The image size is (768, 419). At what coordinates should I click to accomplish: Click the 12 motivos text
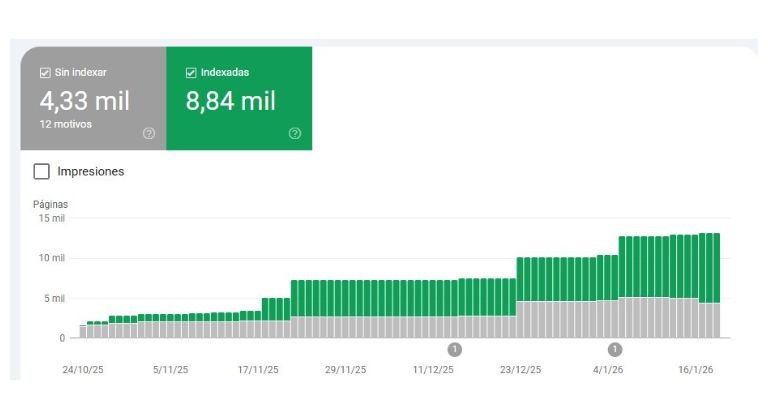point(66,125)
